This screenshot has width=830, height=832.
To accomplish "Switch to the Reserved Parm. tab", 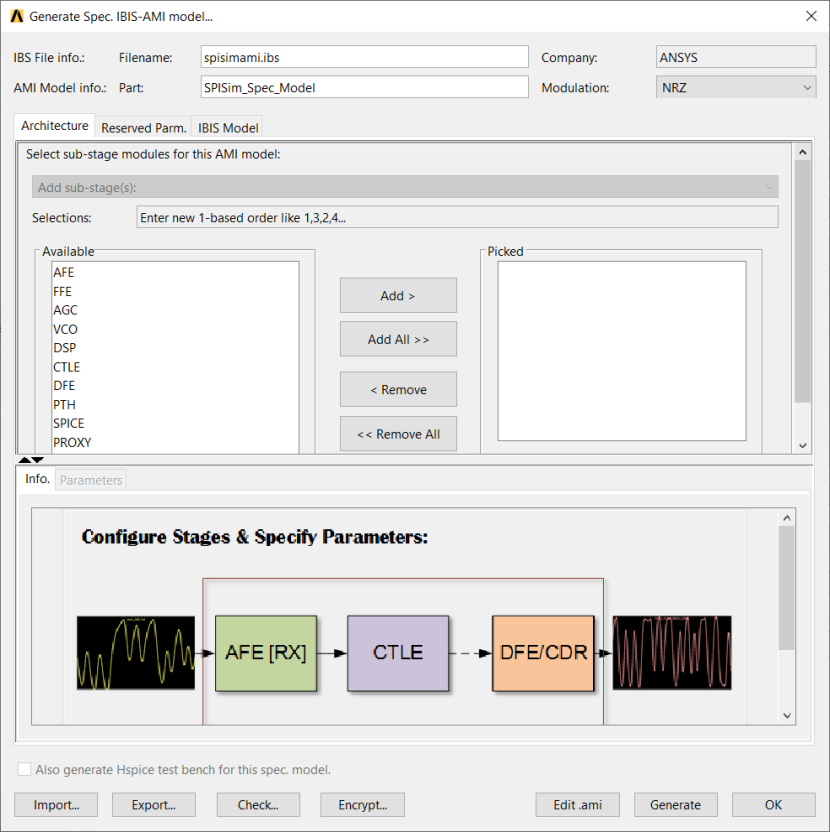I will (x=143, y=128).
